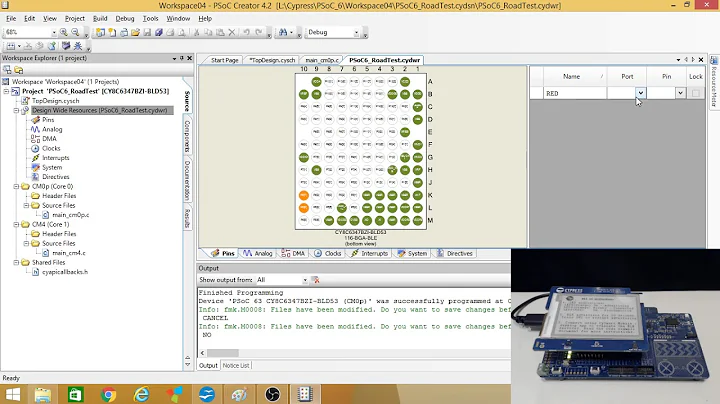Image resolution: width=720 pixels, height=404 pixels.
Task: Open the Debug configuration dropdown
Action: pyautogui.click(x=356, y=32)
